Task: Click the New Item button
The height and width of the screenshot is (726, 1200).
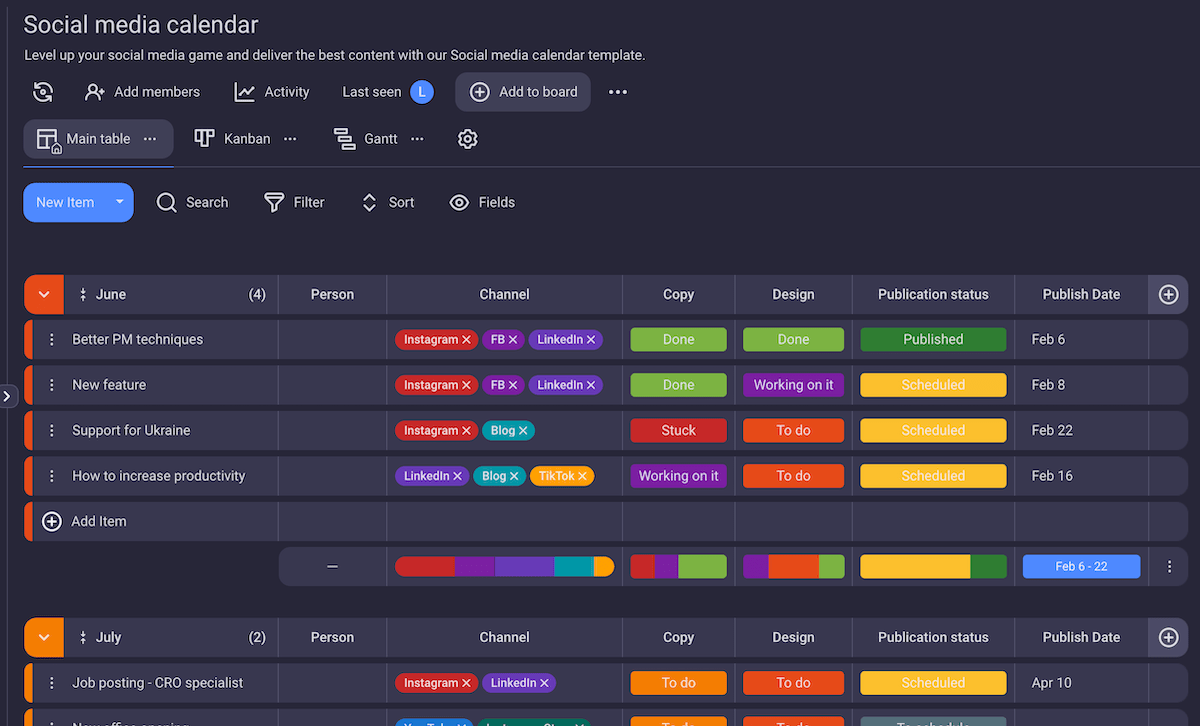Action: click(x=64, y=202)
